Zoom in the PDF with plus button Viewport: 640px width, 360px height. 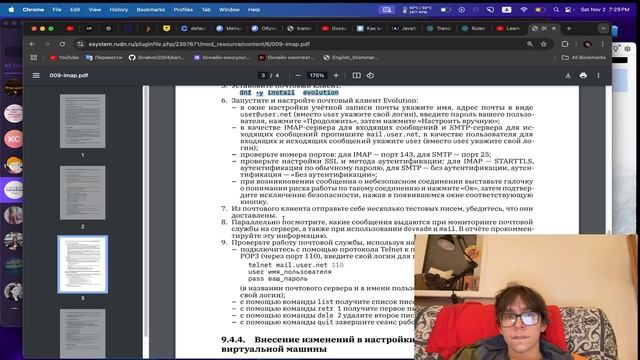point(336,76)
